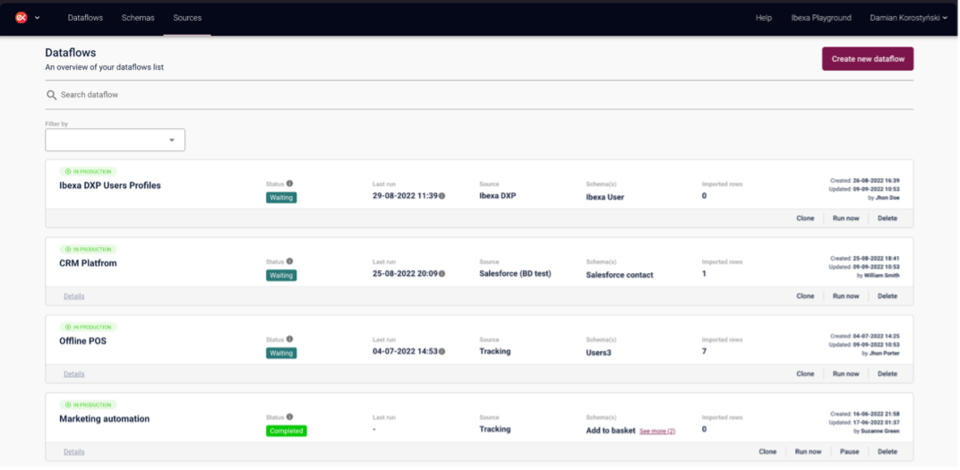Open the Help menu item
Screen dimensions: 960x470
pyautogui.click(x=763, y=18)
